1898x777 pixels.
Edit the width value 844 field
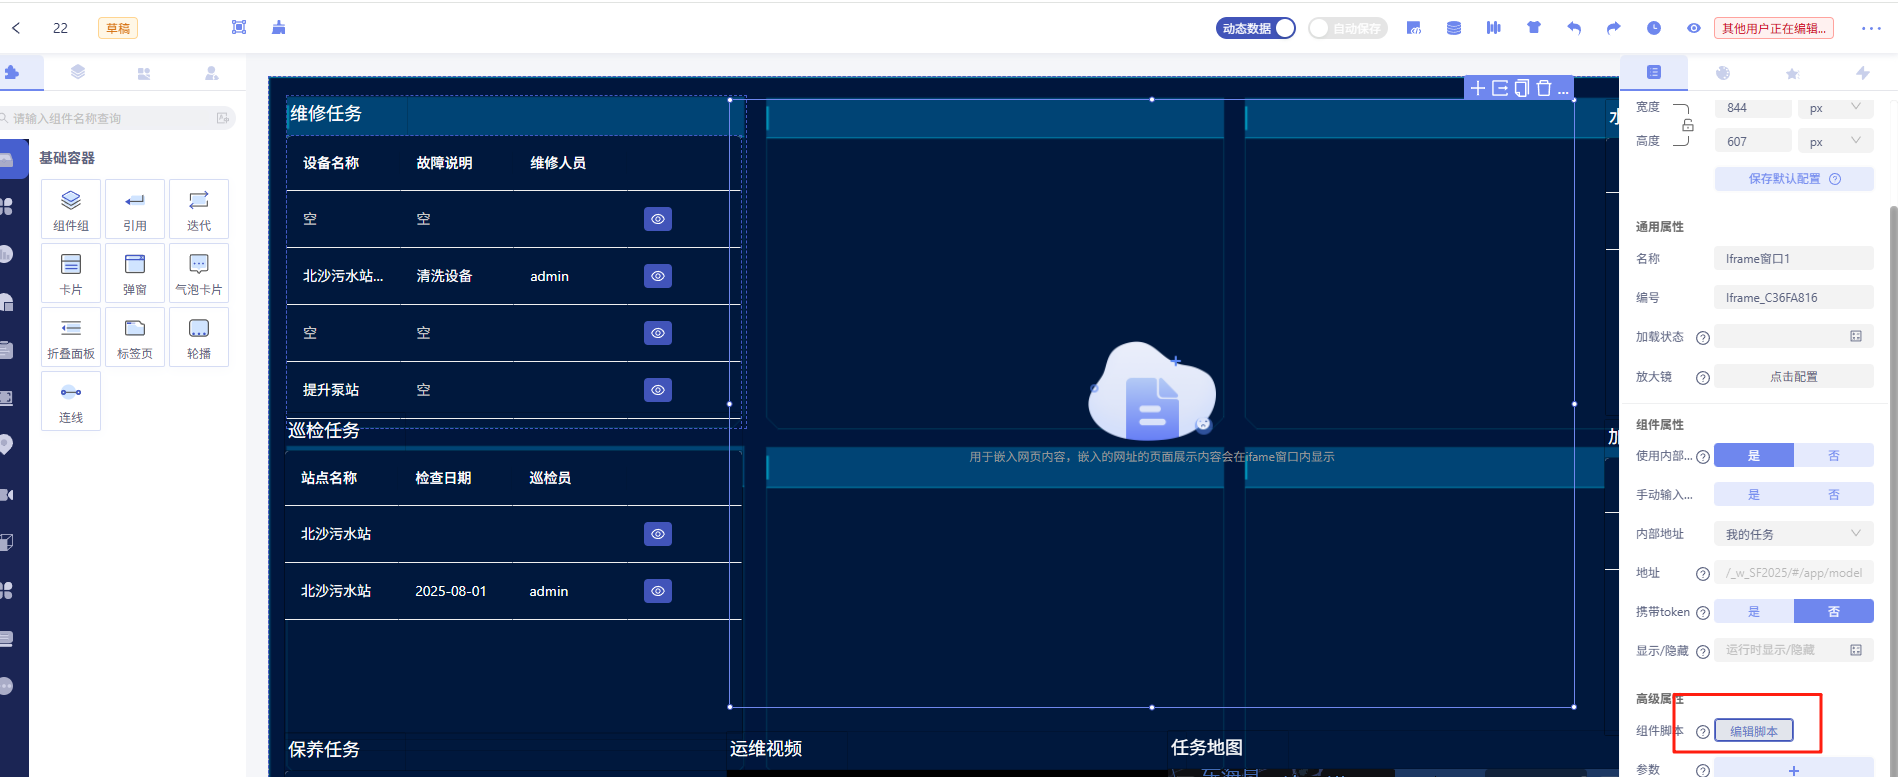click(1754, 108)
